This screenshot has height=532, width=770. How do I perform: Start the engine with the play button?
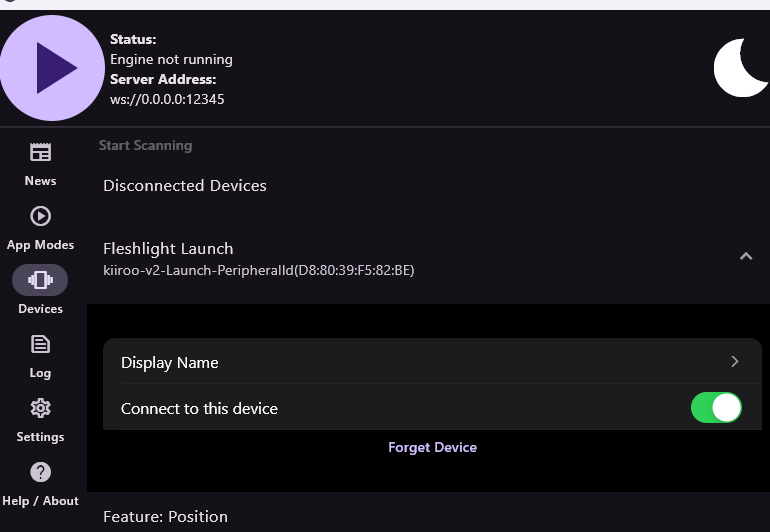[52, 68]
